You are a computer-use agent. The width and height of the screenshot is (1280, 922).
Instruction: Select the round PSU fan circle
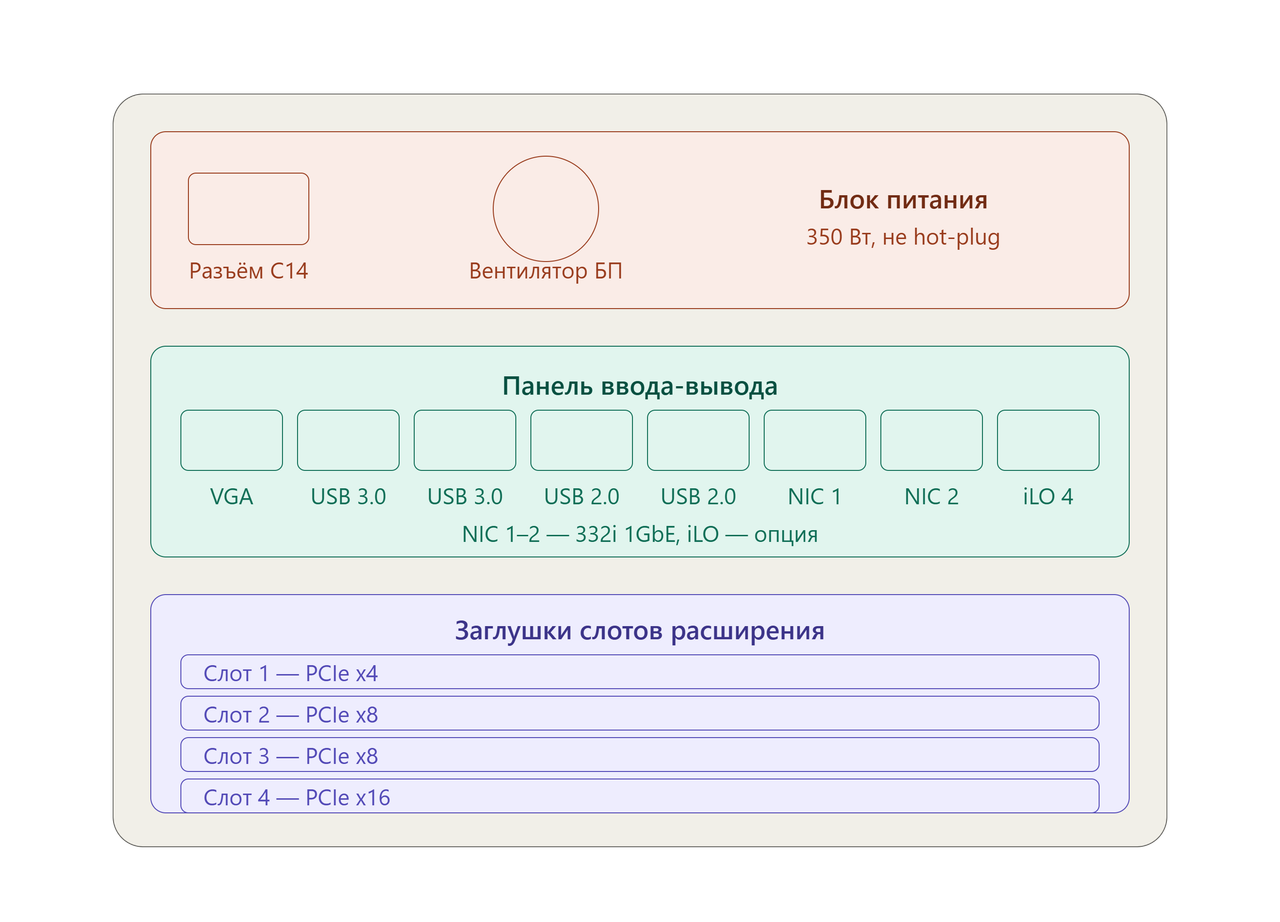[x=546, y=209]
